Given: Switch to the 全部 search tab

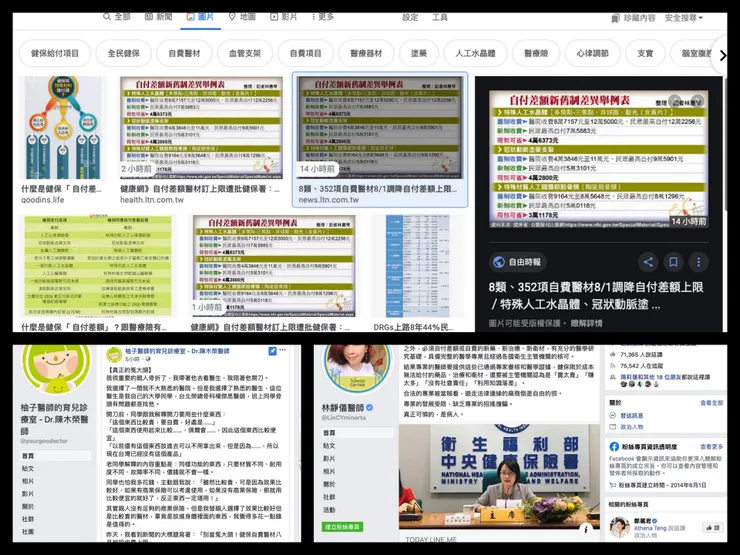Looking at the screenshot, I should [x=117, y=17].
